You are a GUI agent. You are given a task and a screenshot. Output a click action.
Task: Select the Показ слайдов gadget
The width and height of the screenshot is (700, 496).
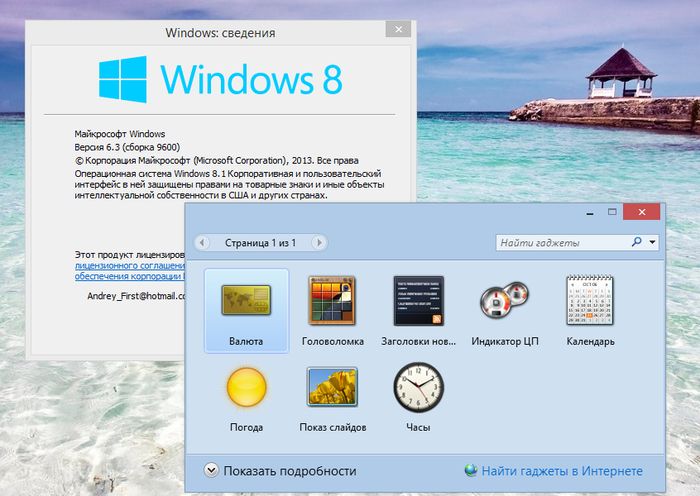click(x=333, y=396)
